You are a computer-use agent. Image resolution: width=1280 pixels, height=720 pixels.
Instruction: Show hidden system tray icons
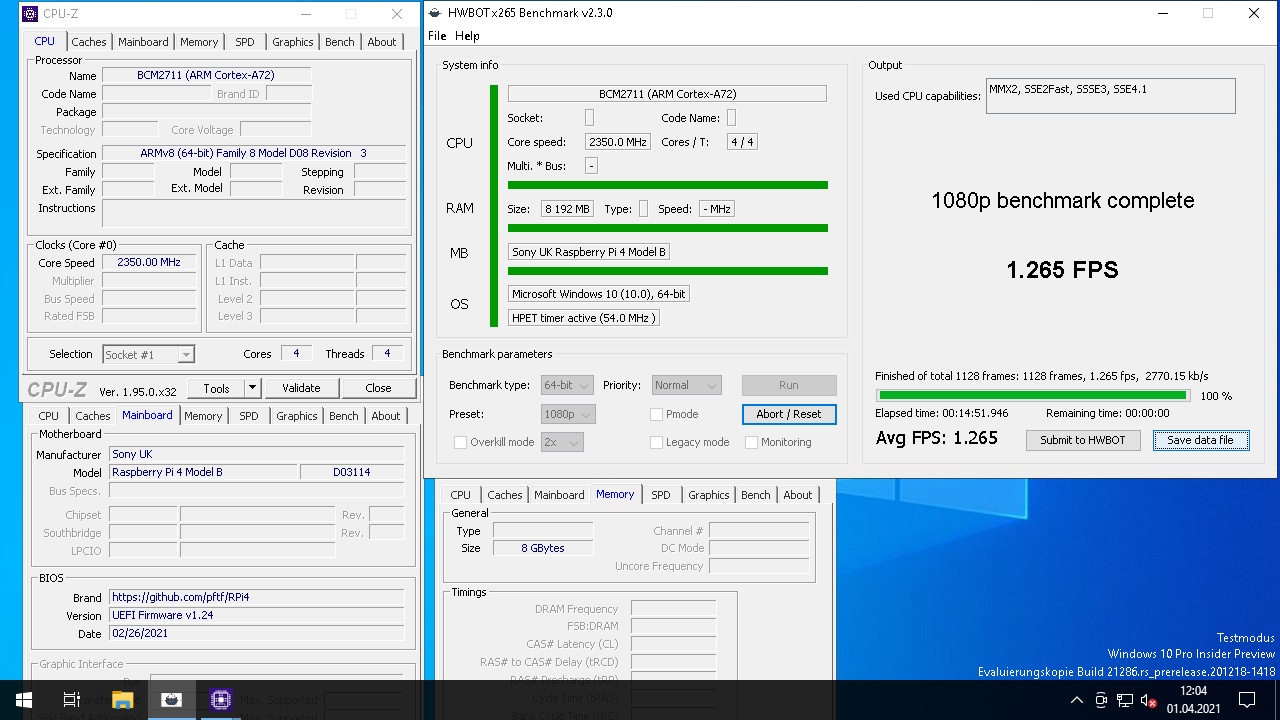click(x=1077, y=700)
